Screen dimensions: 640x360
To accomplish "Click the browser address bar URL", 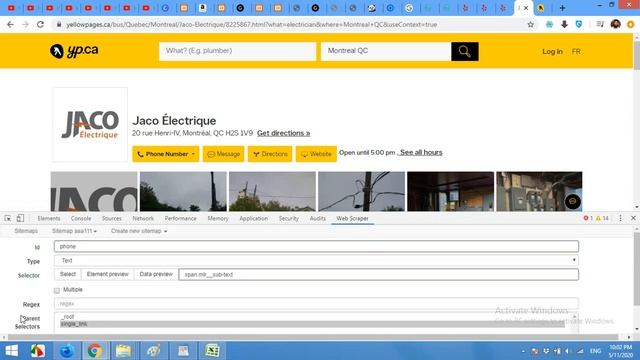I will pyautogui.click(x=251, y=24).
